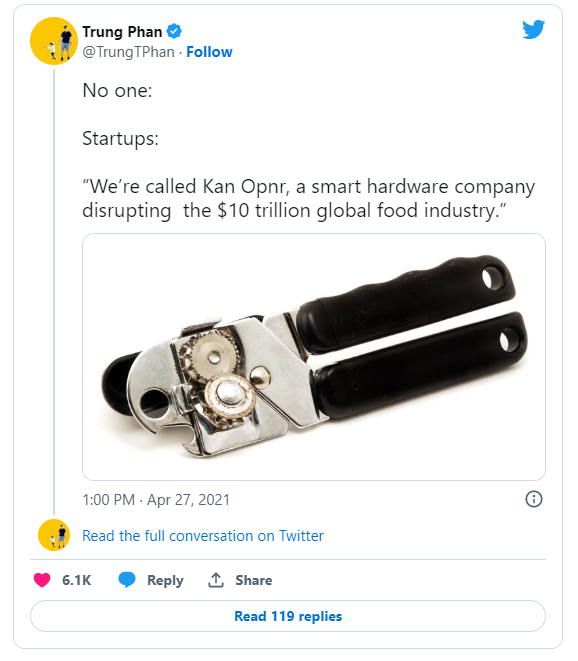Open the Read 119 replies button
Viewport: 578px width, 661px height.
288,616
